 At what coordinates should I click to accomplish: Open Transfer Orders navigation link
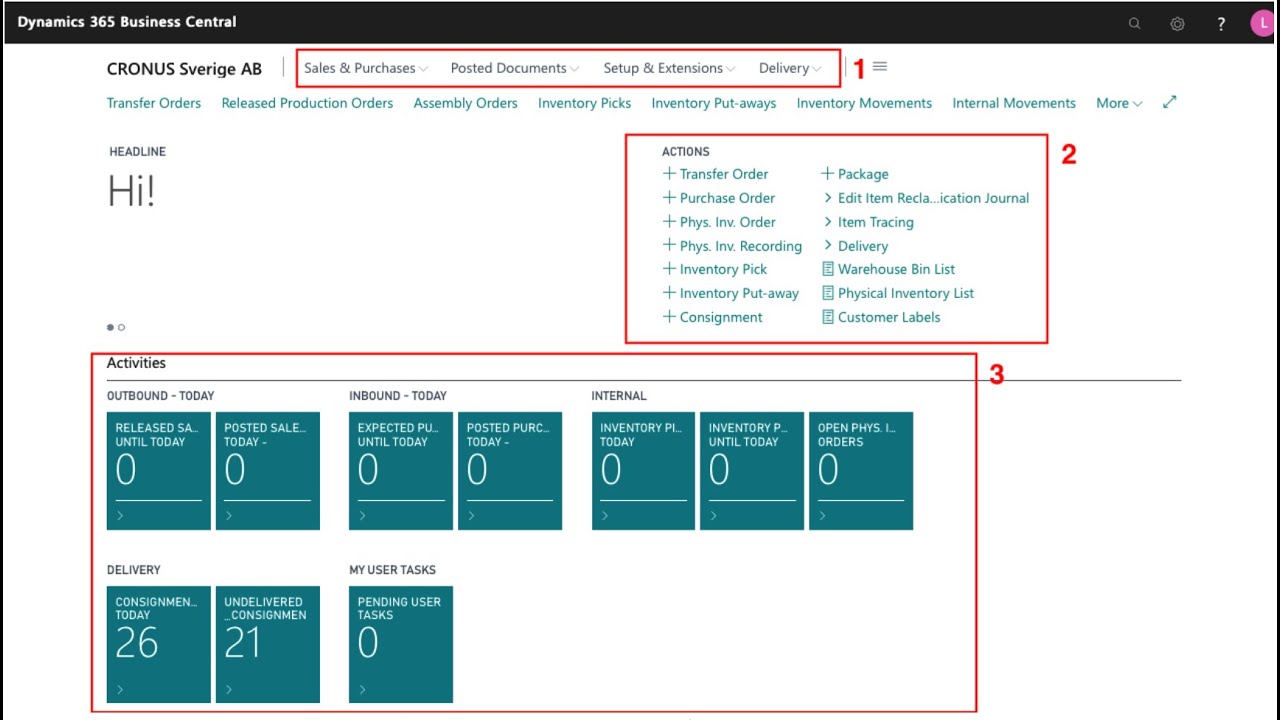point(154,103)
